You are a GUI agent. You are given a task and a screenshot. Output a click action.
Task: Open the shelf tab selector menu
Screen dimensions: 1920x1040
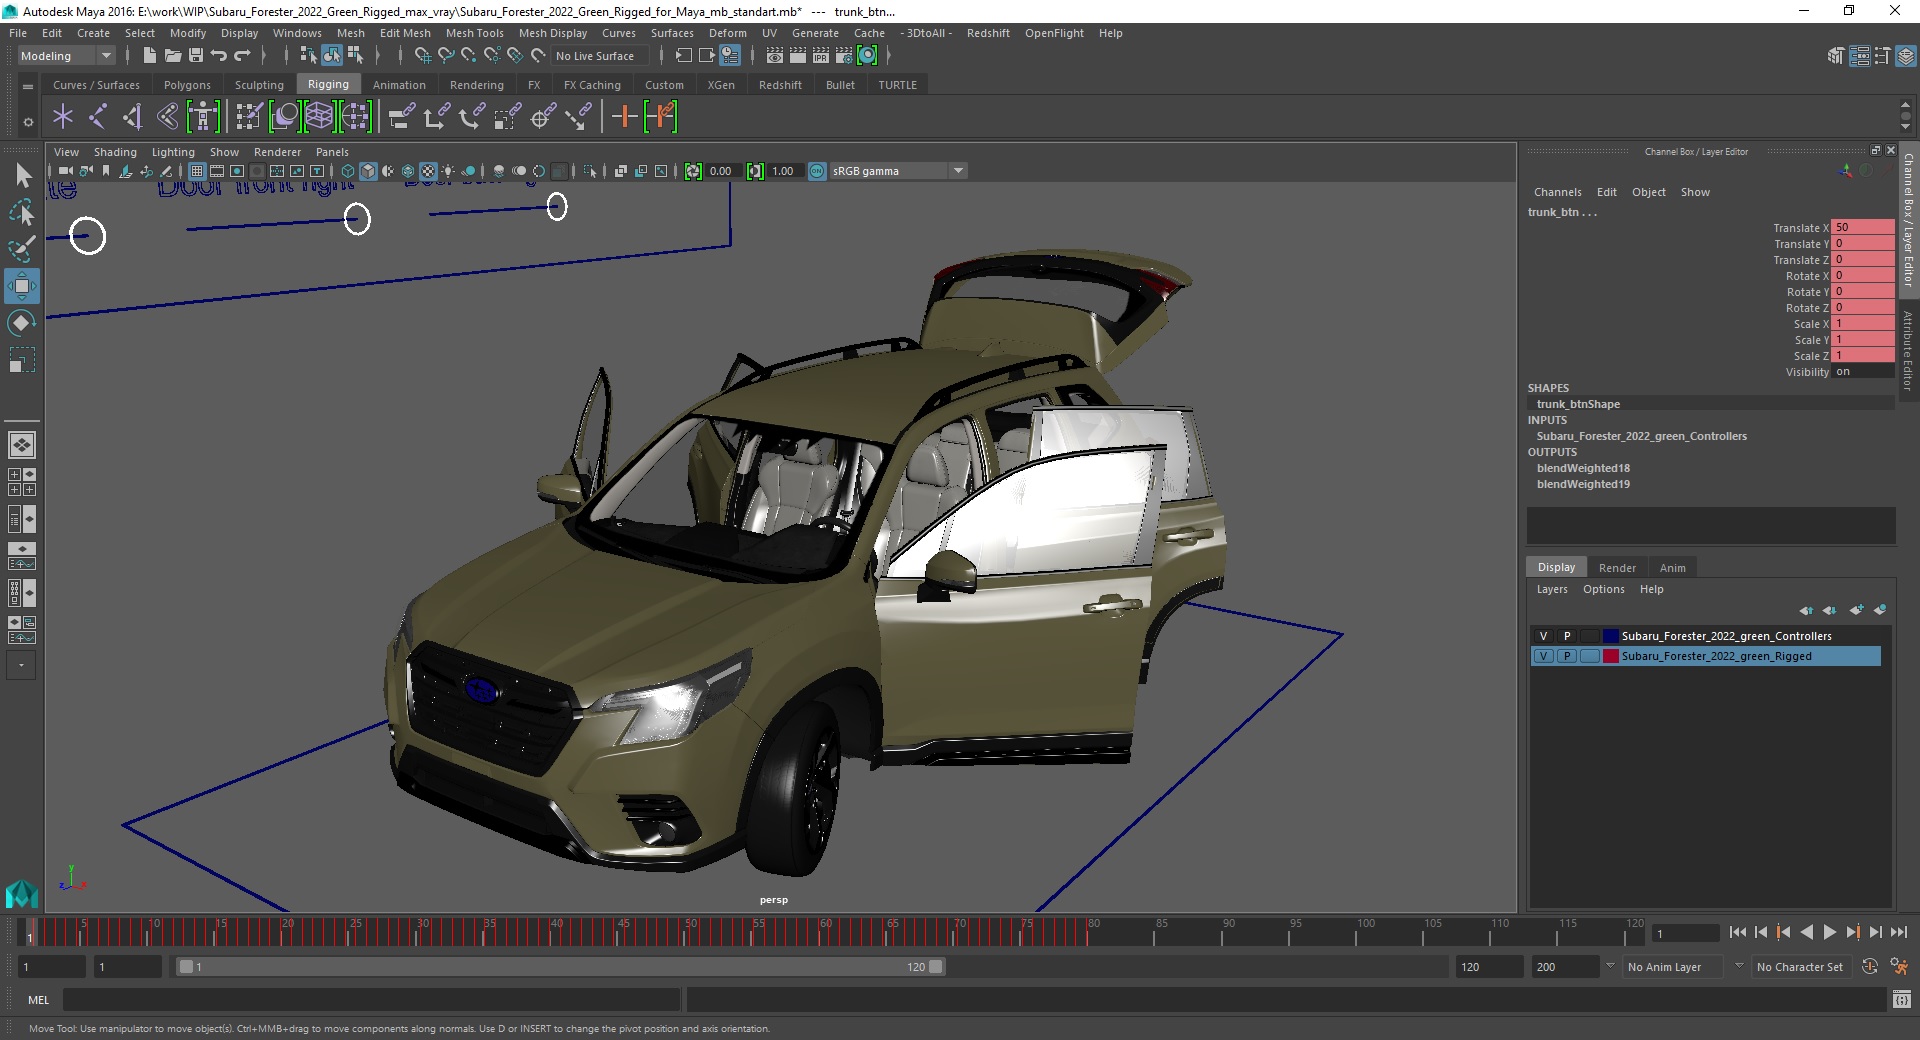coord(28,86)
